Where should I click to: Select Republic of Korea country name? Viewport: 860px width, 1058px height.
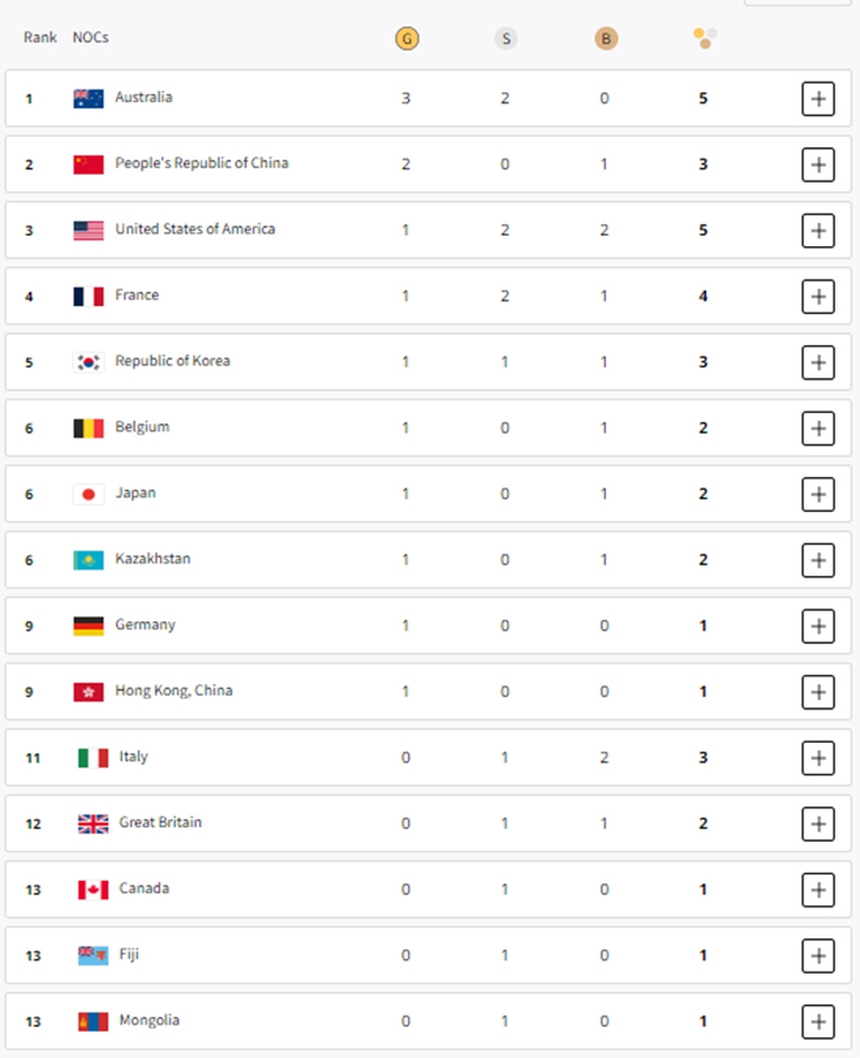coord(173,361)
